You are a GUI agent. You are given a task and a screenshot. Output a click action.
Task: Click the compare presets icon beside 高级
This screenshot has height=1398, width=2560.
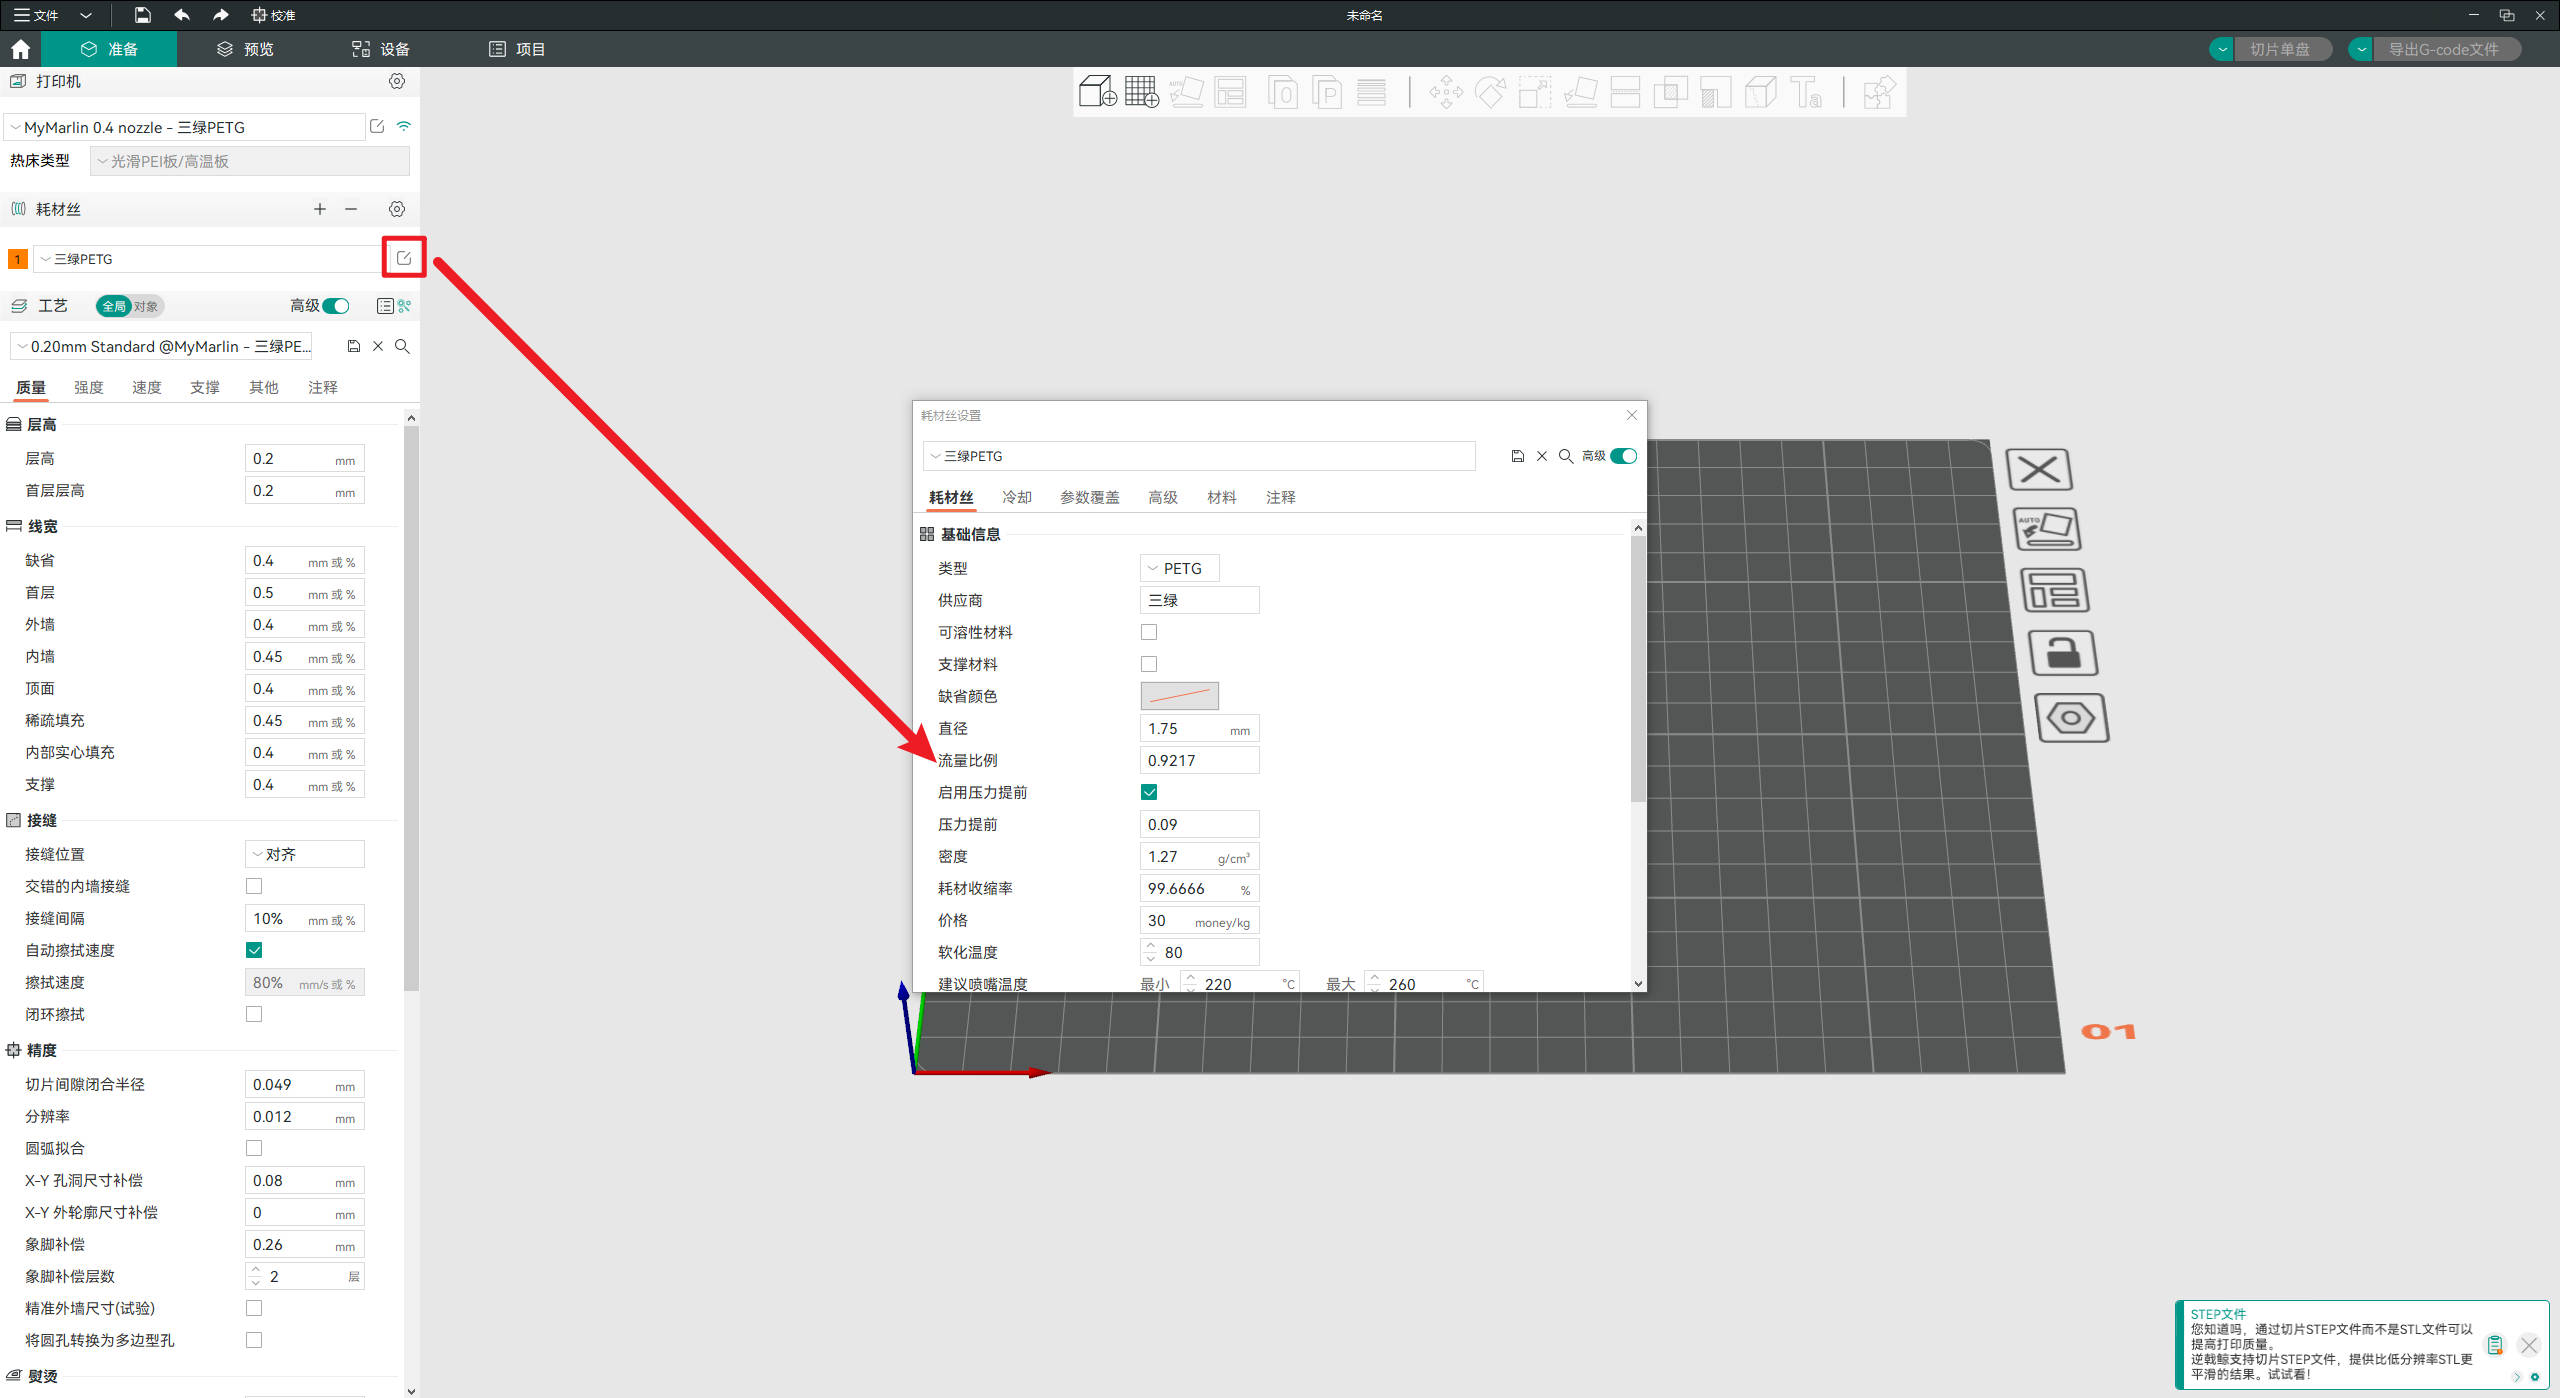click(405, 306)
